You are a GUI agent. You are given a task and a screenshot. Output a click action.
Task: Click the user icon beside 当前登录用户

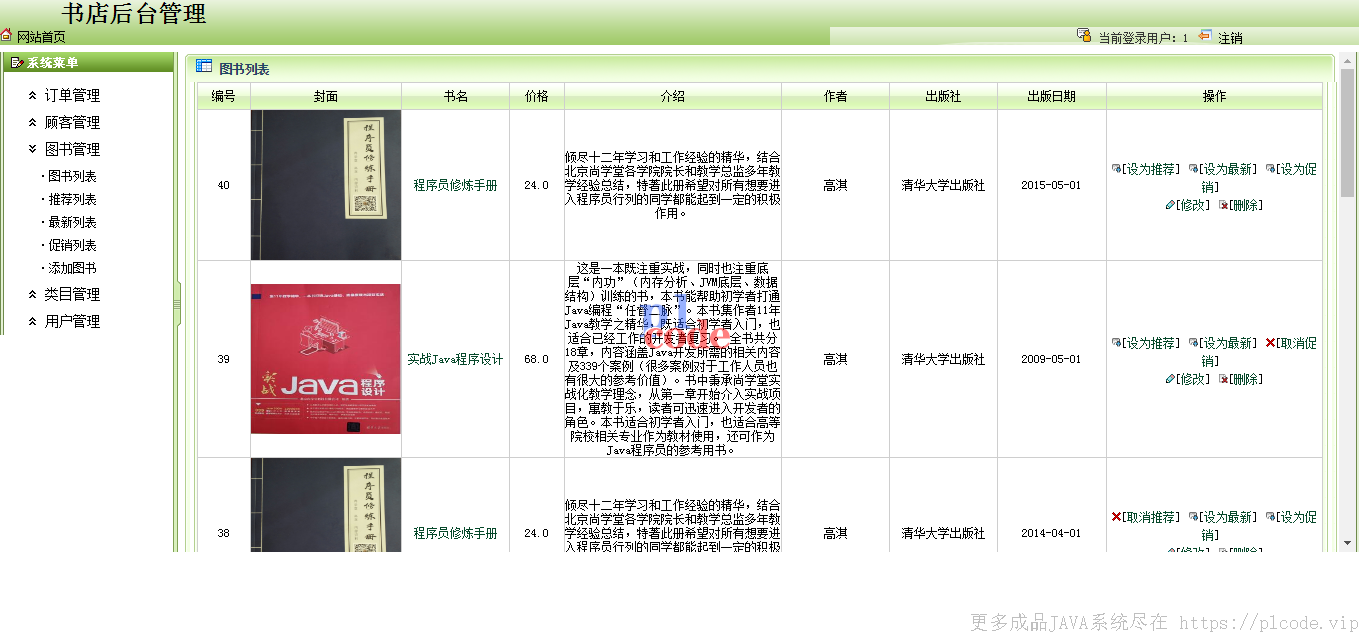(x=1083, y=35)
